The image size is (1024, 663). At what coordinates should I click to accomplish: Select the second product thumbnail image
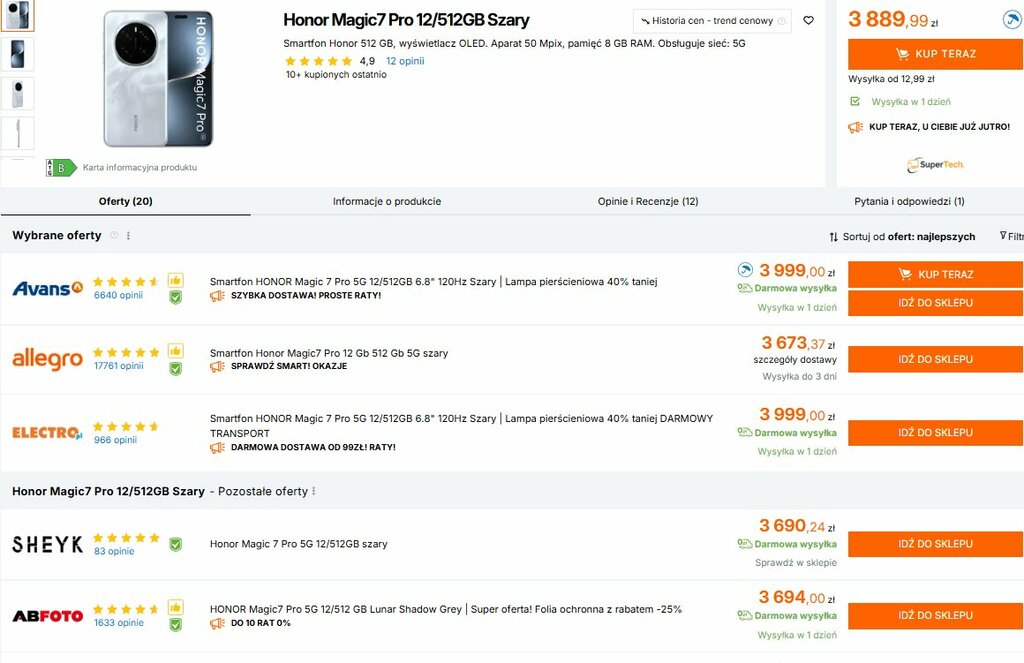[18, 54]
